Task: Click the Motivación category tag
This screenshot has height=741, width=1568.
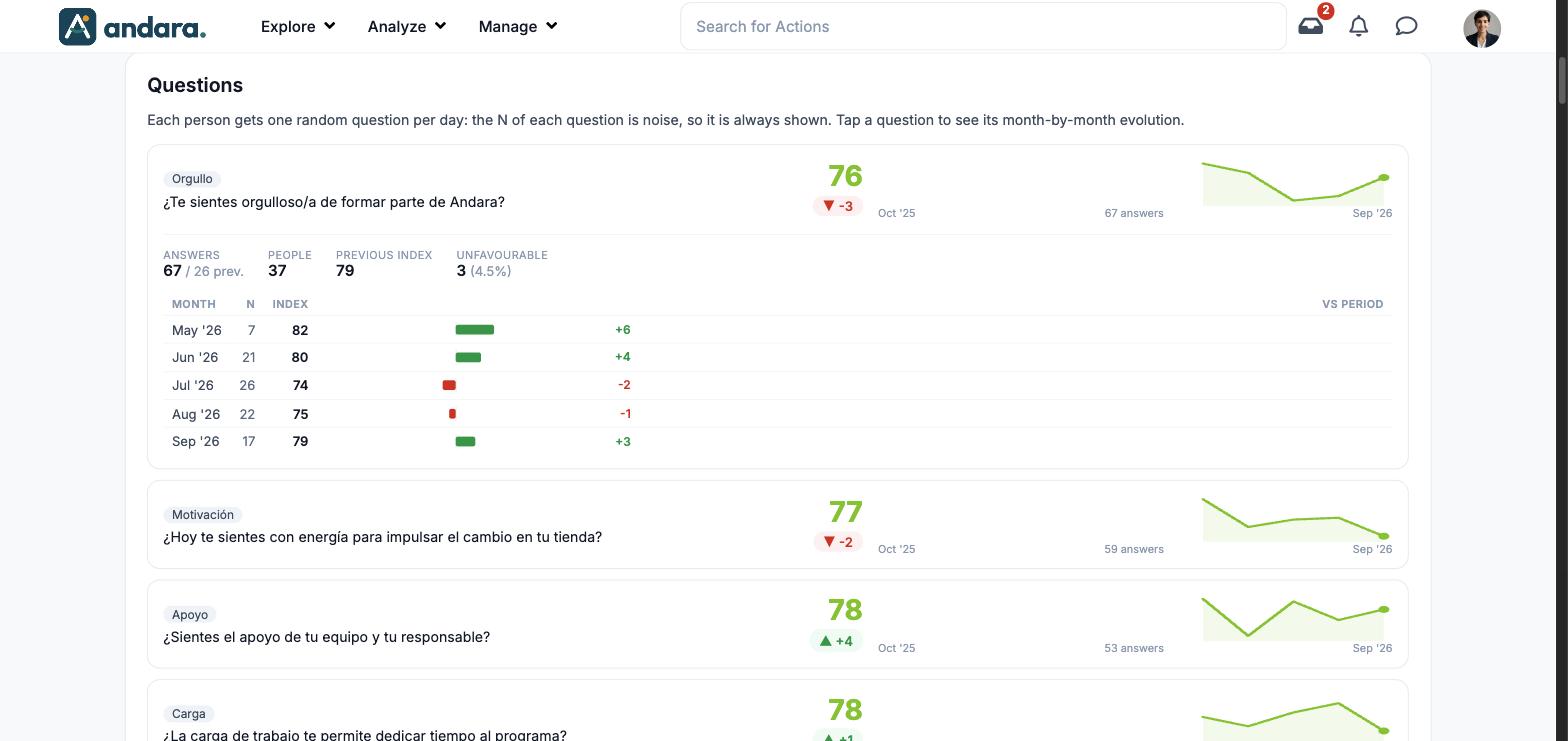Action: tap(203, 515)
